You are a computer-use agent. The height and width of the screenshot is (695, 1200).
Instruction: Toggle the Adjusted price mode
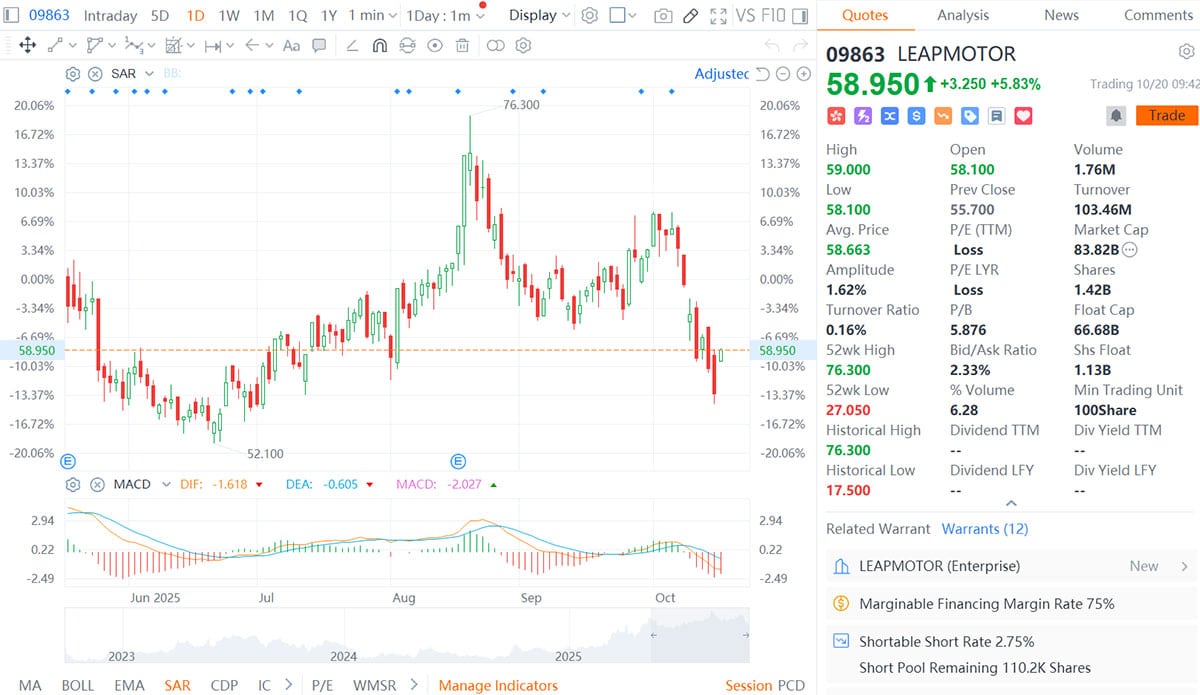(x=722, y=73)
